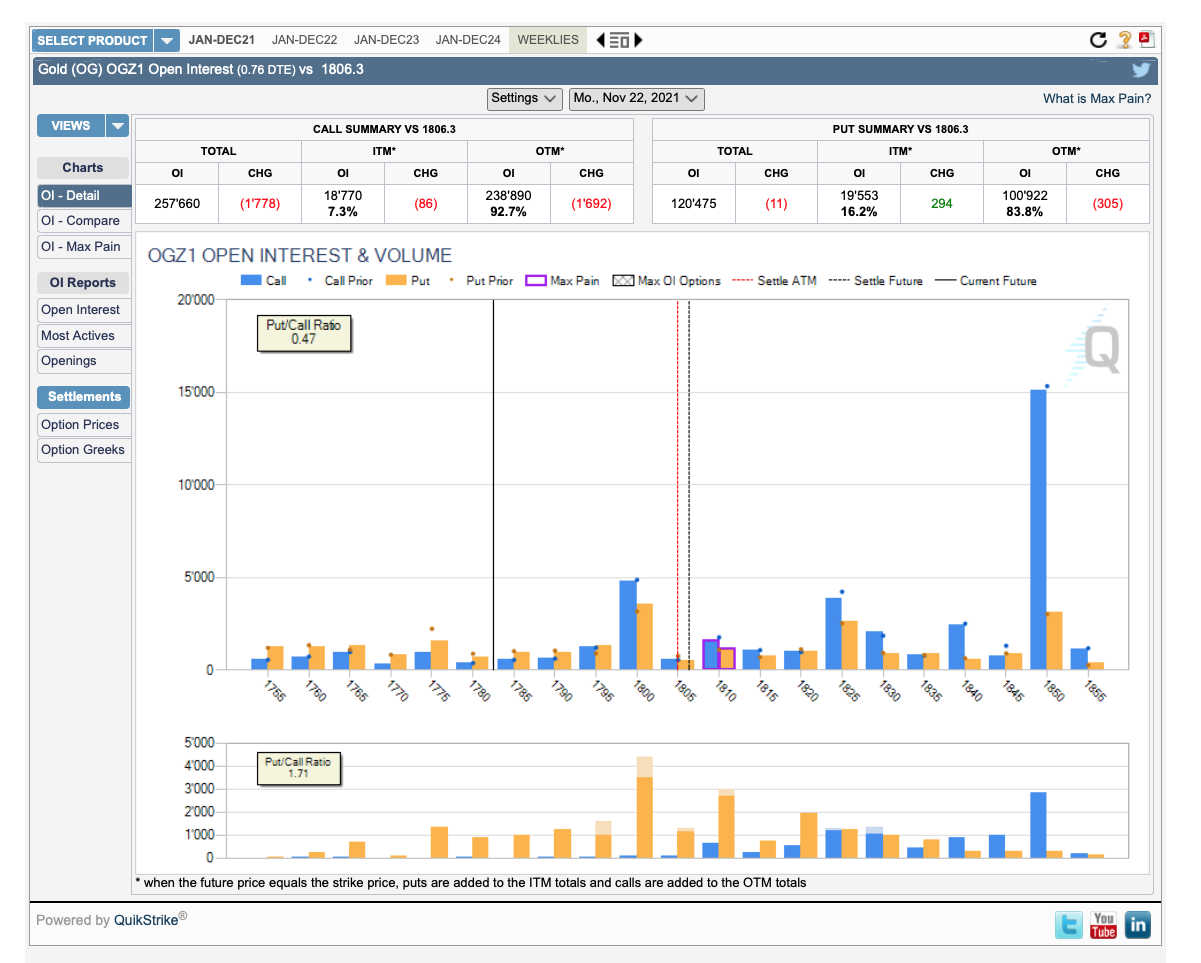Go to previous expiration with left arrow
Screen dimensions: 1201x963
(x=600, y=40)
